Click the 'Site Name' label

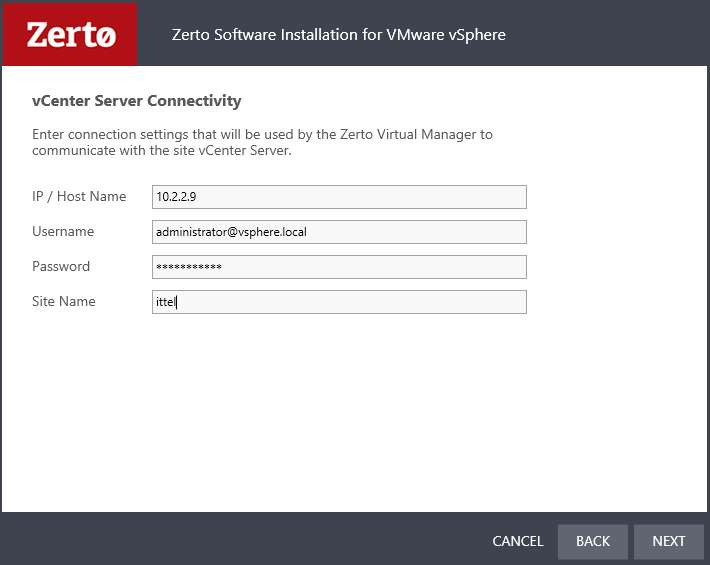pos(64,302)
